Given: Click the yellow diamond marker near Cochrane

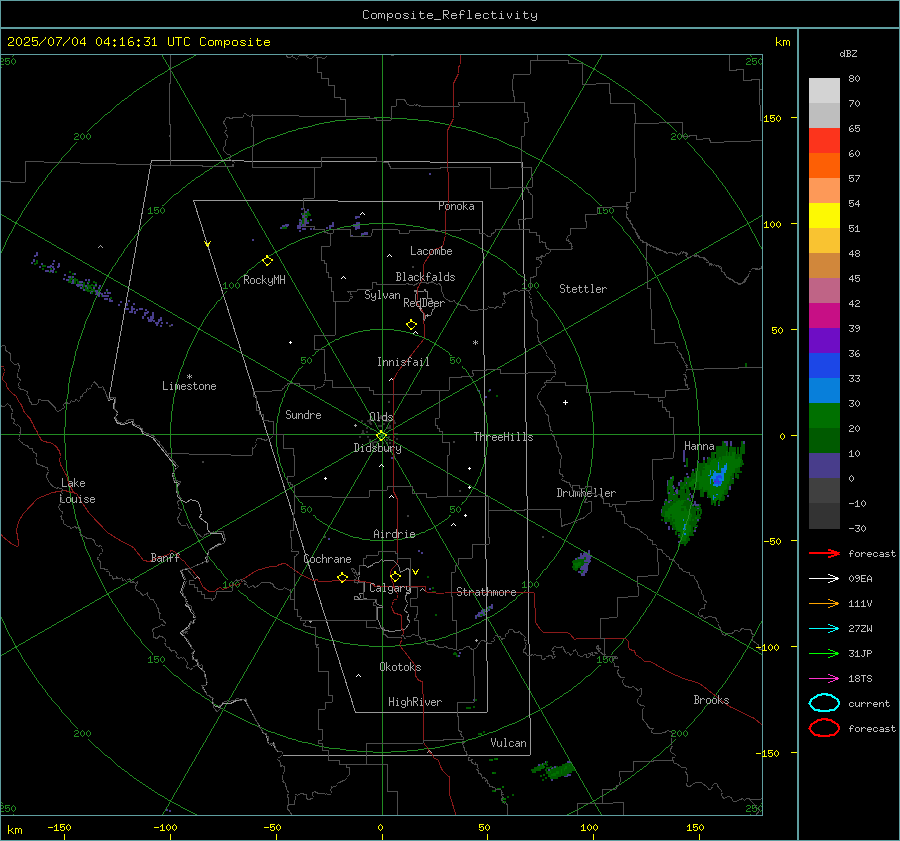Looking at the screenshot, I should pyautogui.click(x=342, y=577).
